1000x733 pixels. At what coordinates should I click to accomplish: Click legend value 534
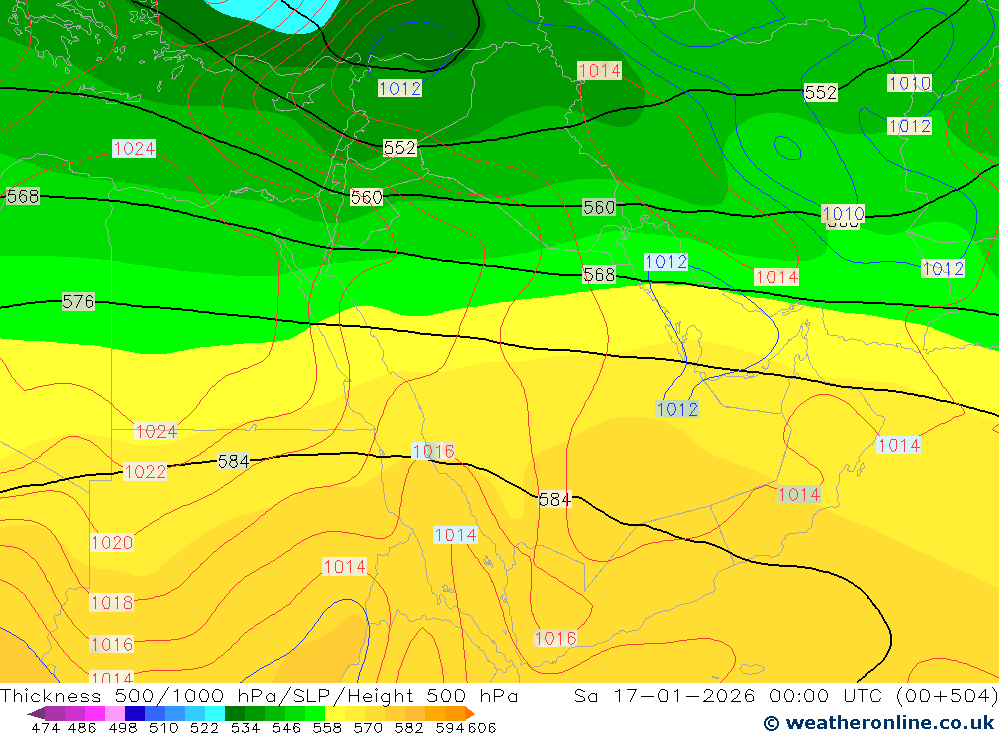click(245, 727)
